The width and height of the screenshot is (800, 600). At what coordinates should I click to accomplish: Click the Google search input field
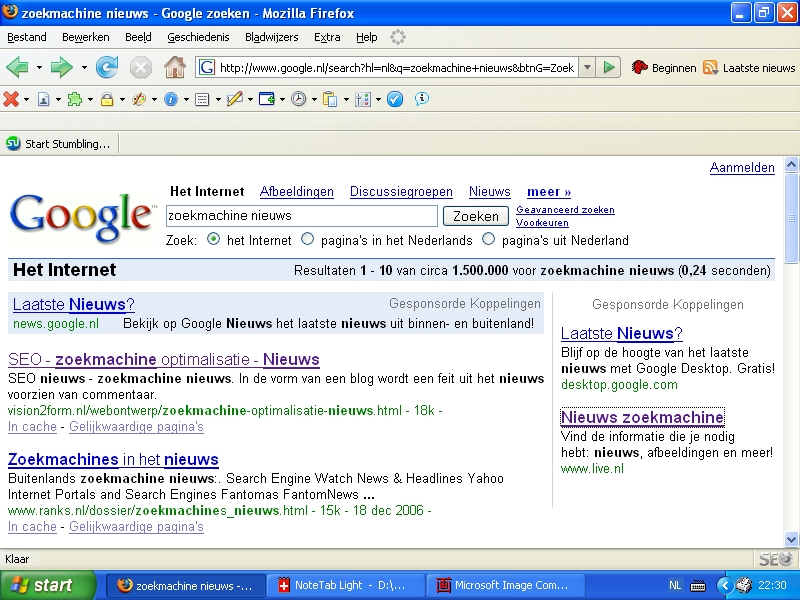(302, 216)
